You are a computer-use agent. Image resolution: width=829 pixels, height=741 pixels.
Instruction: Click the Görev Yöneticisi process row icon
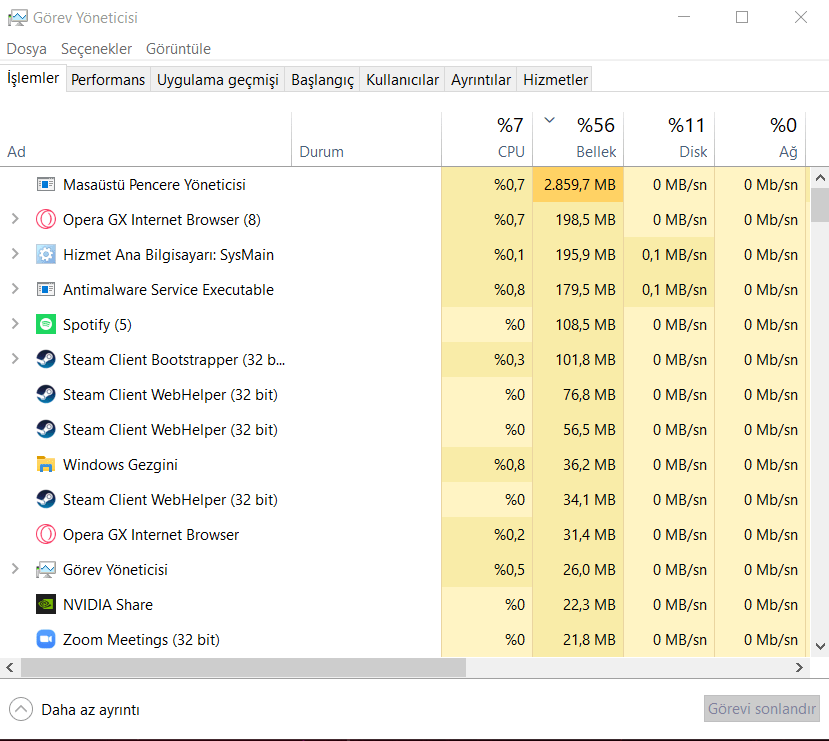(x=46, y=570)
